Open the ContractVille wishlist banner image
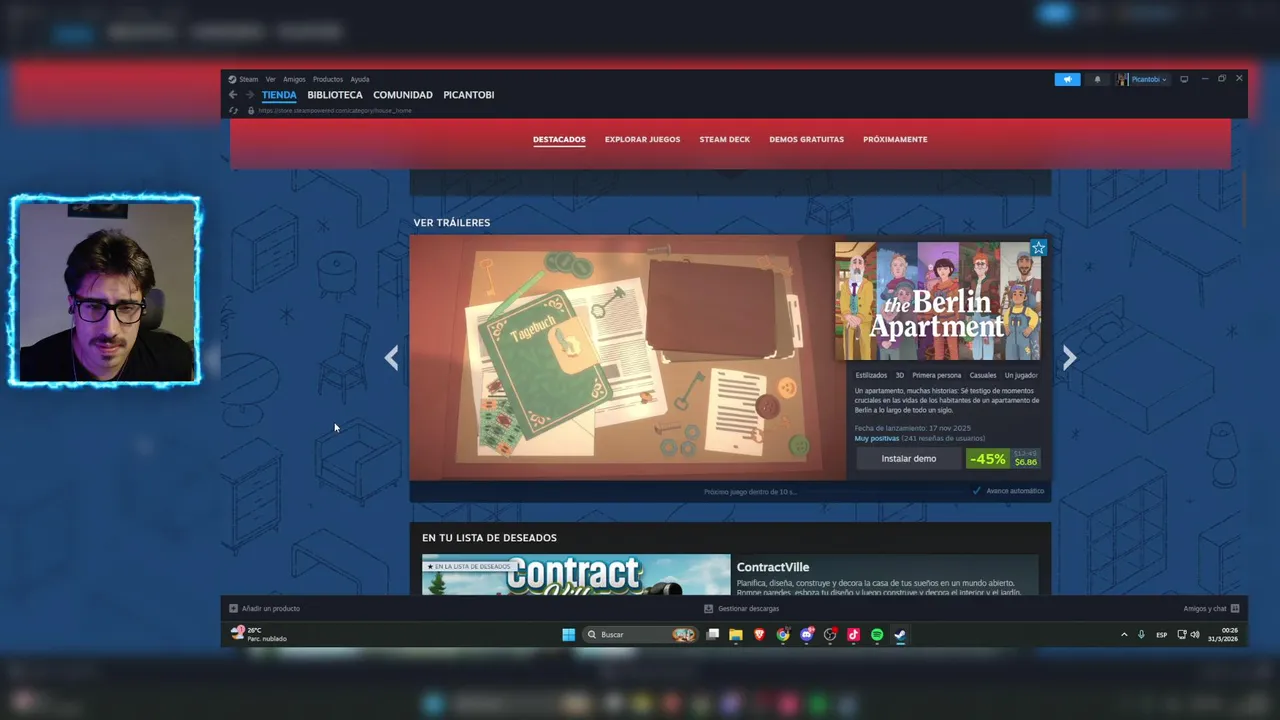This screenshot has width=1280, height=720. 576,575
